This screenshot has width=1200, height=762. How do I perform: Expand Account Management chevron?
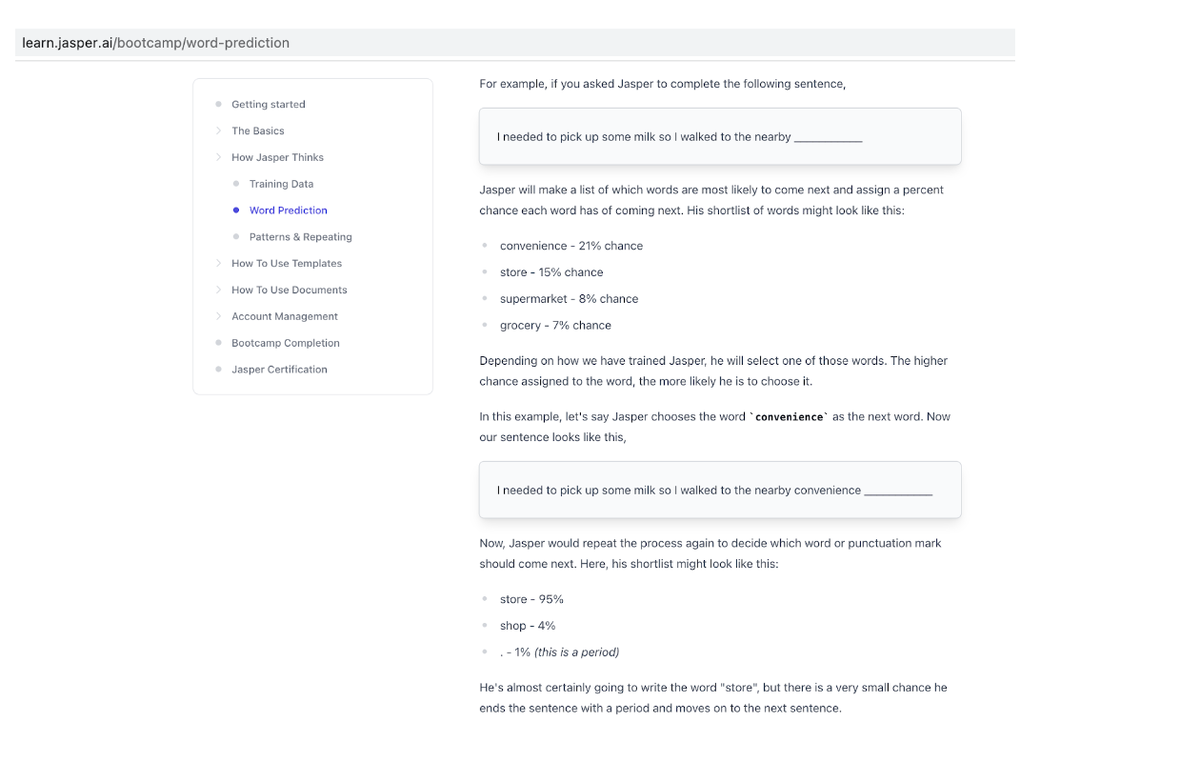[x=218, y=316]
